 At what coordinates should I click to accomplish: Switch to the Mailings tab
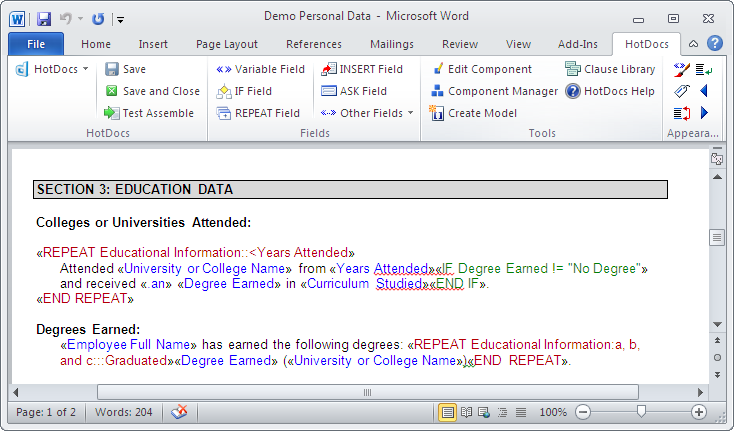coord(392,44)
